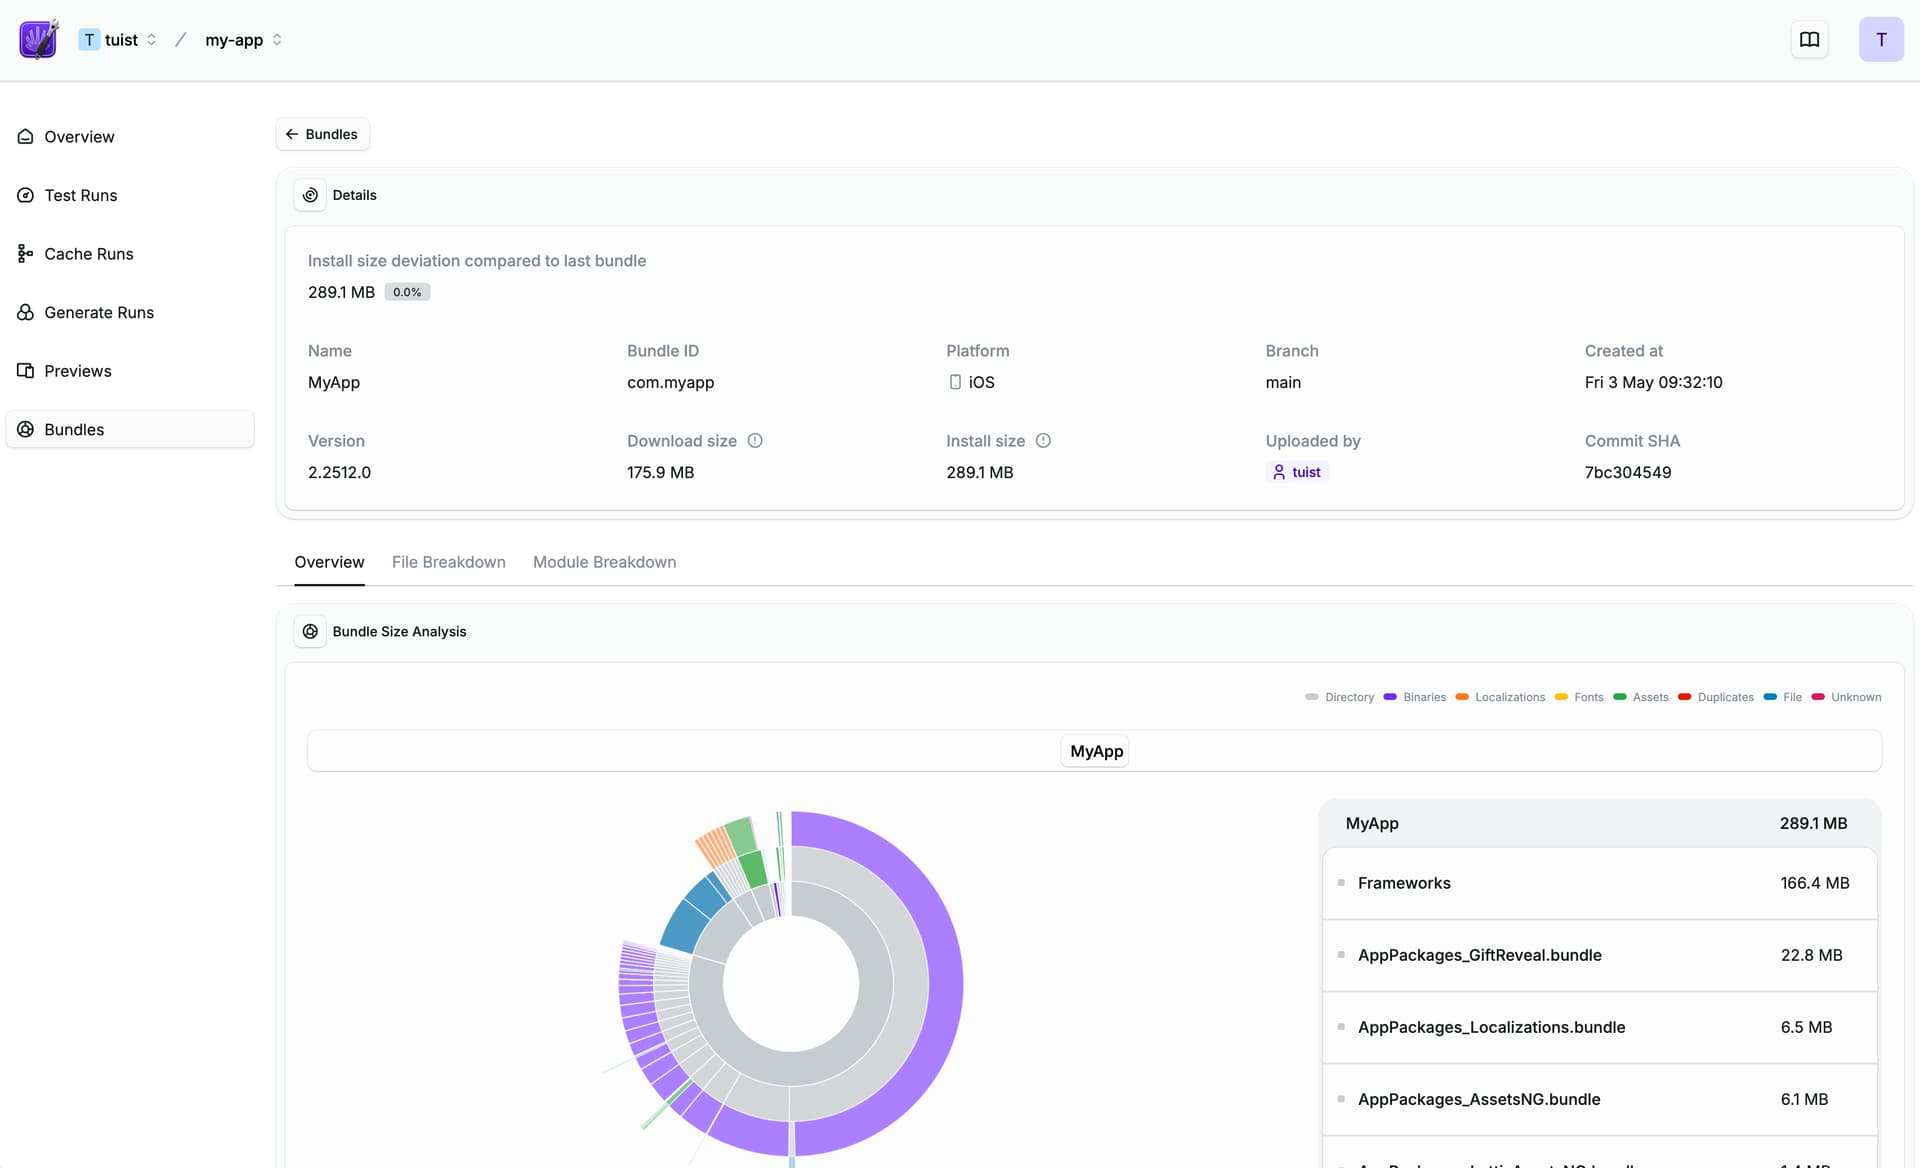Switch to the File Breakdown tab

tap(449, 562)
